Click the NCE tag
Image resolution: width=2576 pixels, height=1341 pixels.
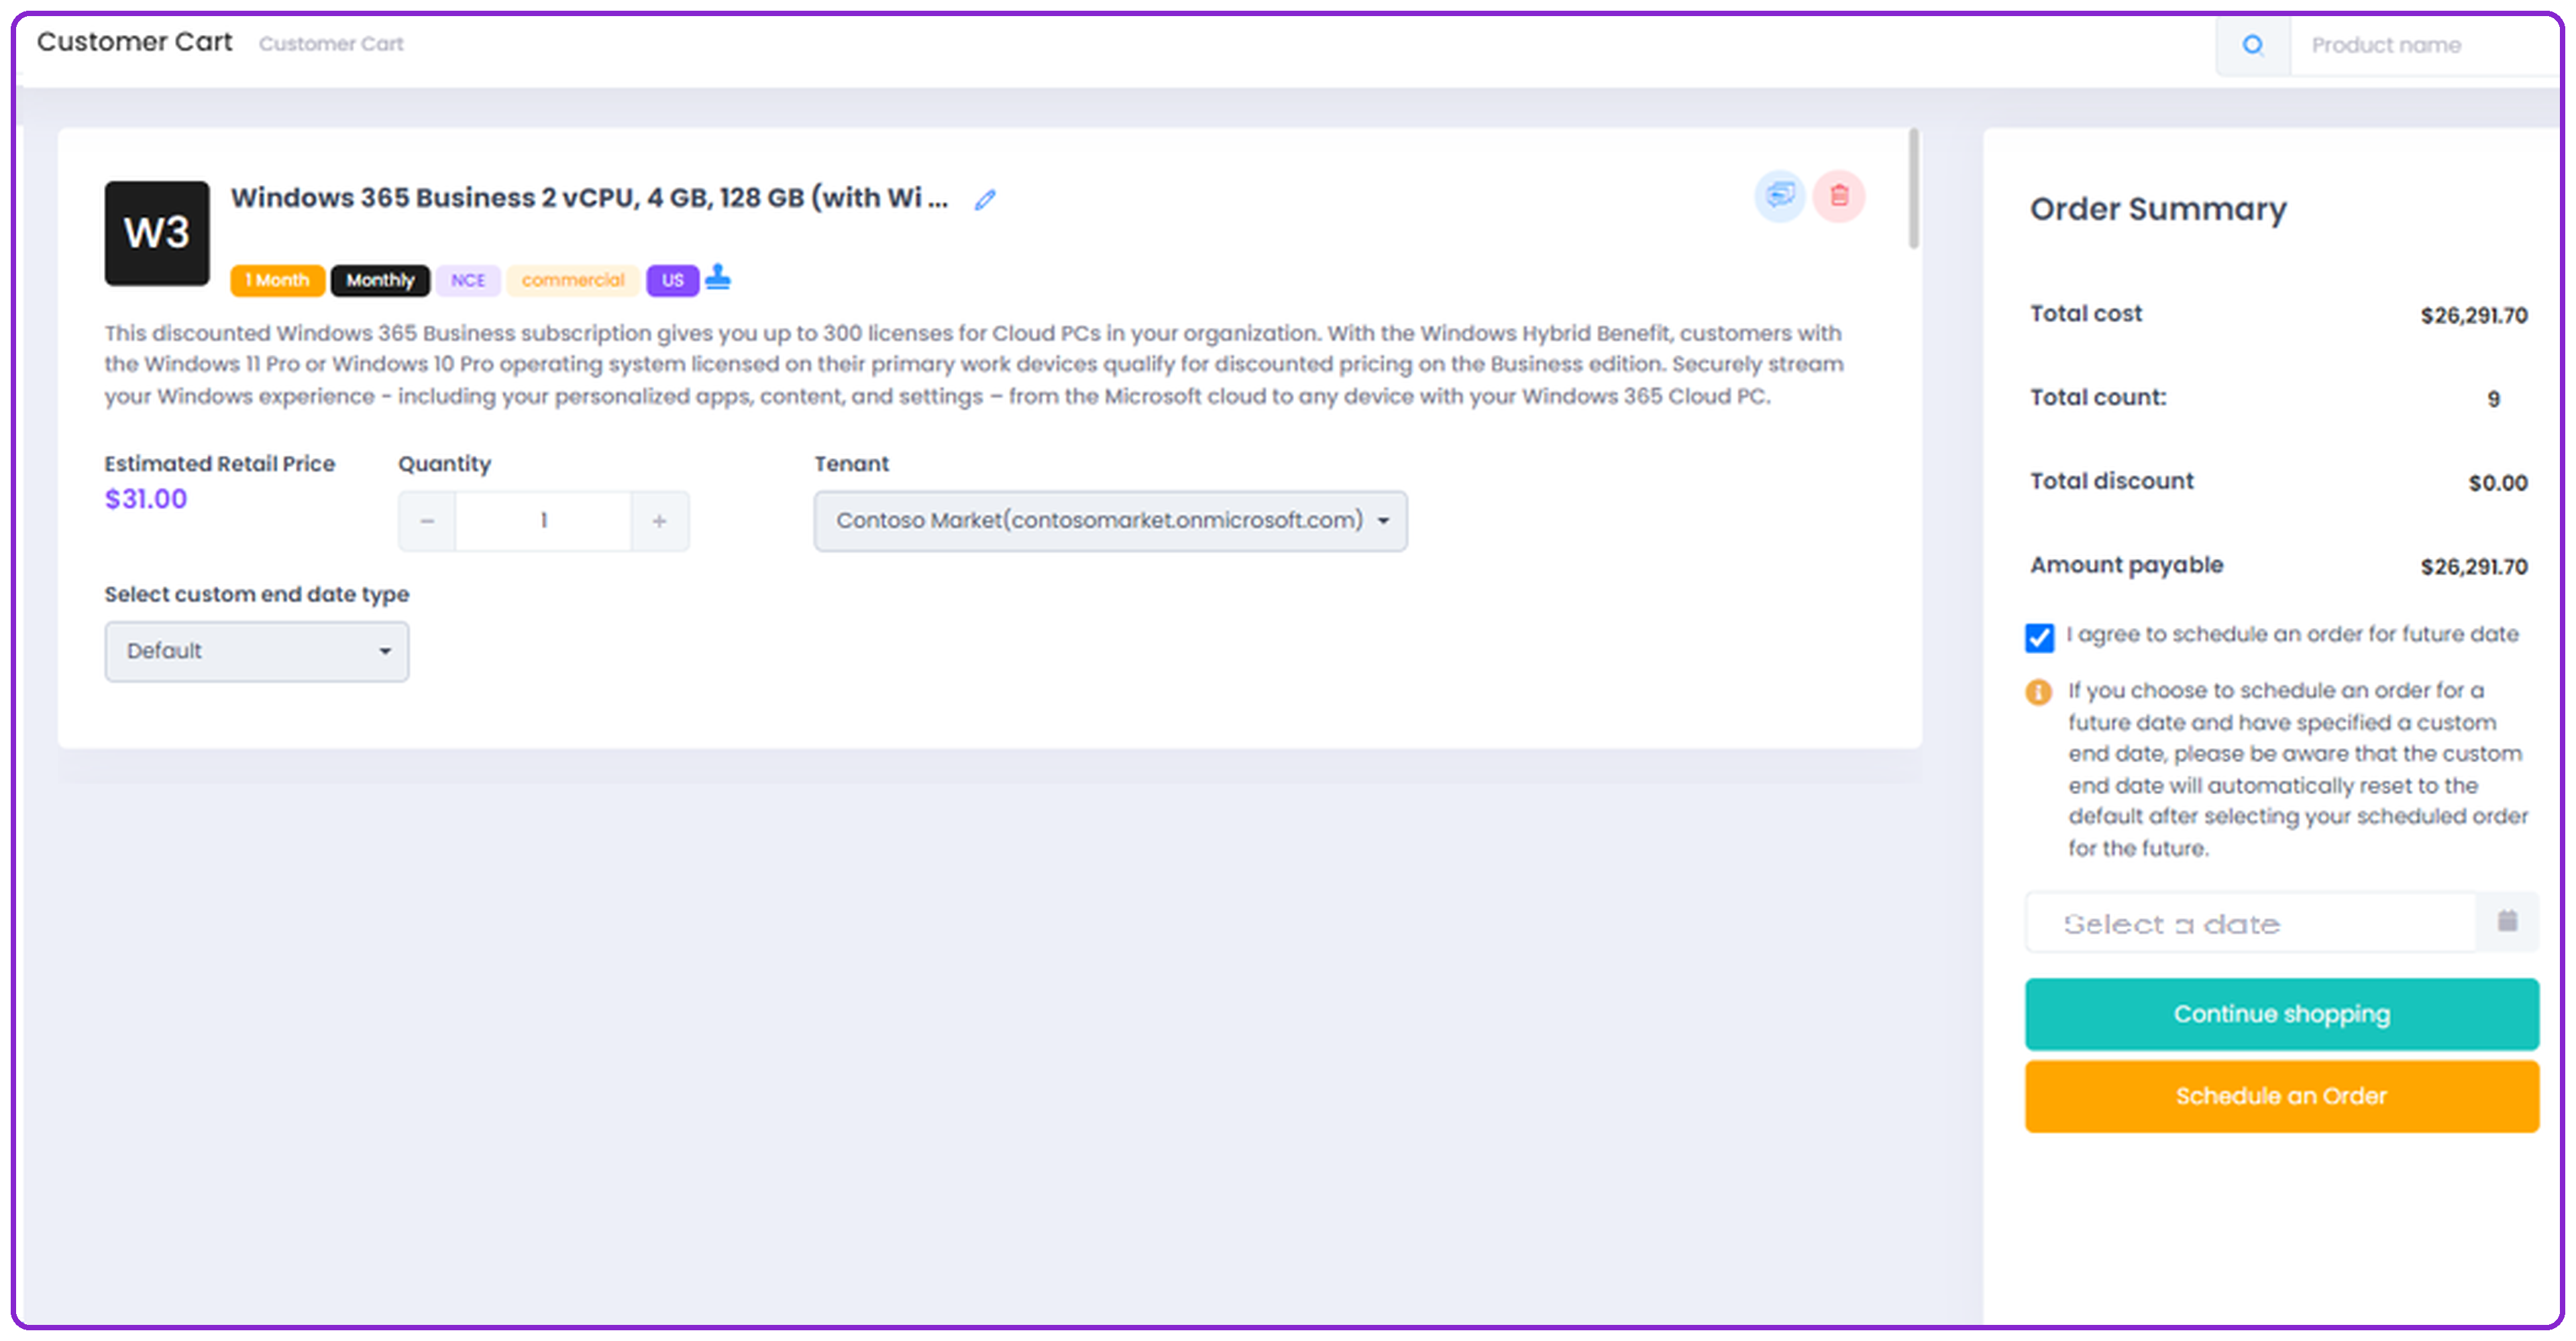(x=468, y=281)
